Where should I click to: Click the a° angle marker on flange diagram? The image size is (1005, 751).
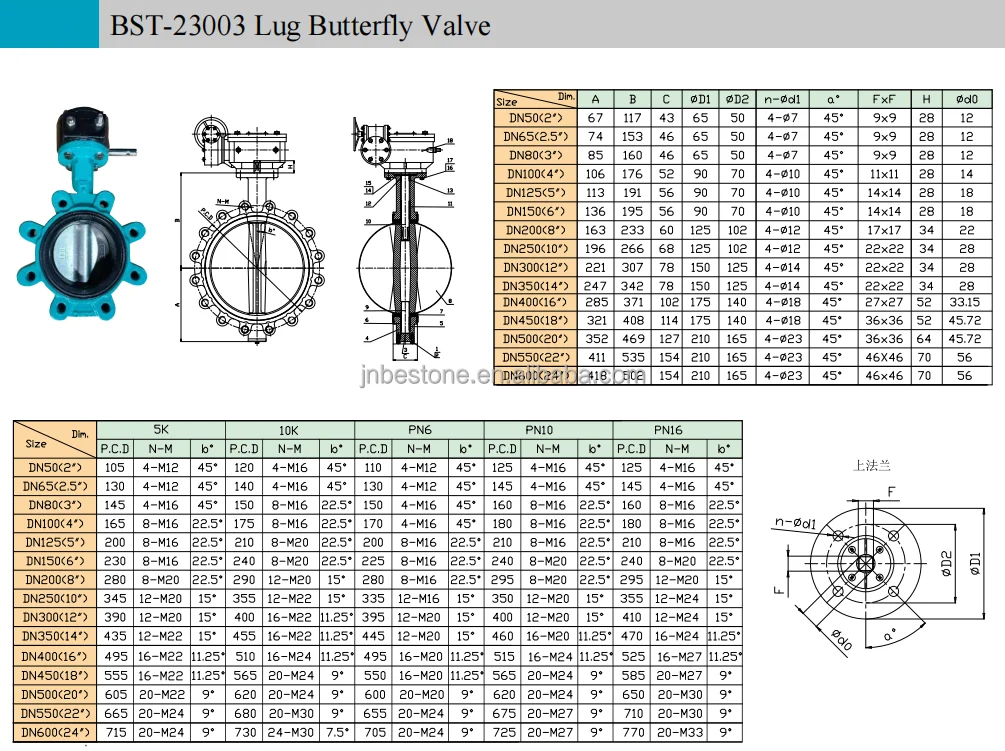887,633
